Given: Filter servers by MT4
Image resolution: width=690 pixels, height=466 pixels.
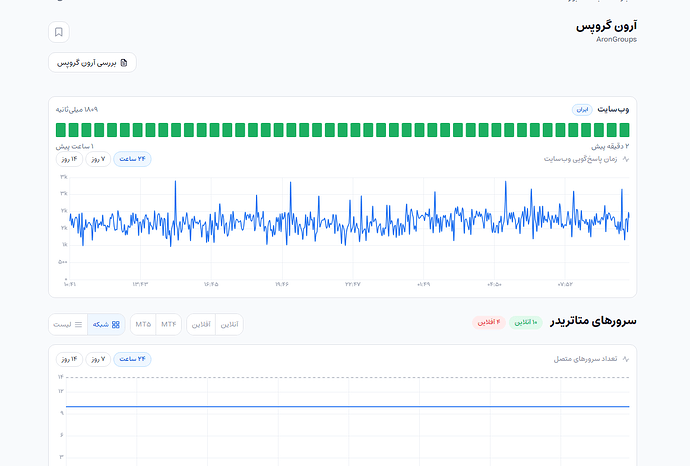Looking at the screenshot, I should click(169, 324).
